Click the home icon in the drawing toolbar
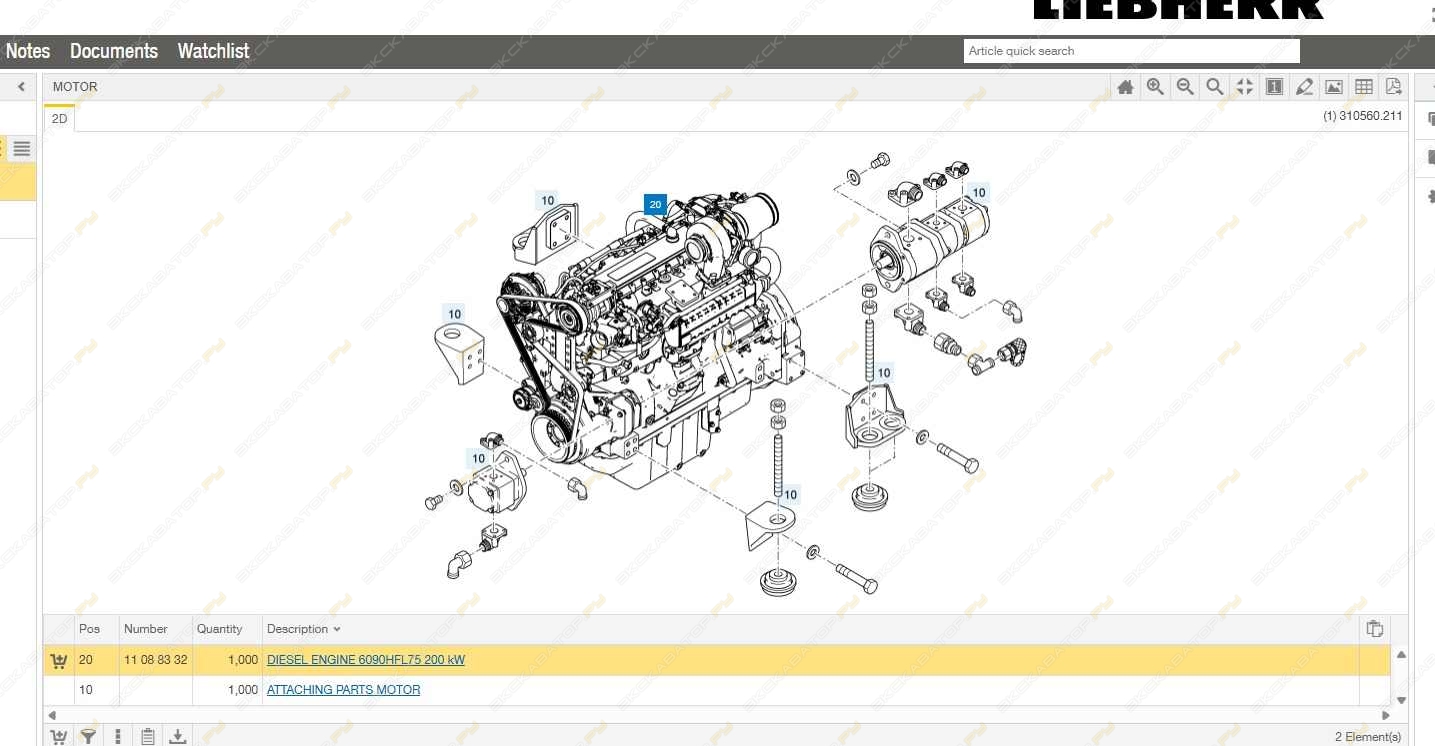1435x746 pixels. (1125, 87)
